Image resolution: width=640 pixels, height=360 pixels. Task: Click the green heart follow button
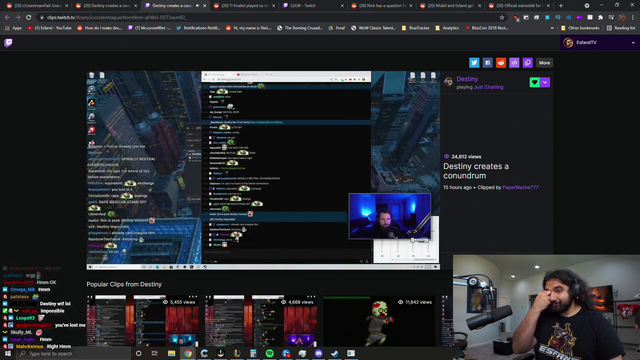coord(534,82)
